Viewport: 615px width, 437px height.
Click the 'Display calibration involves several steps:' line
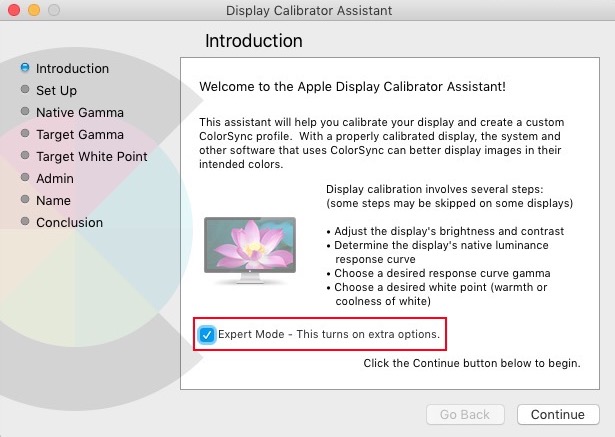[x=435, y=189]
